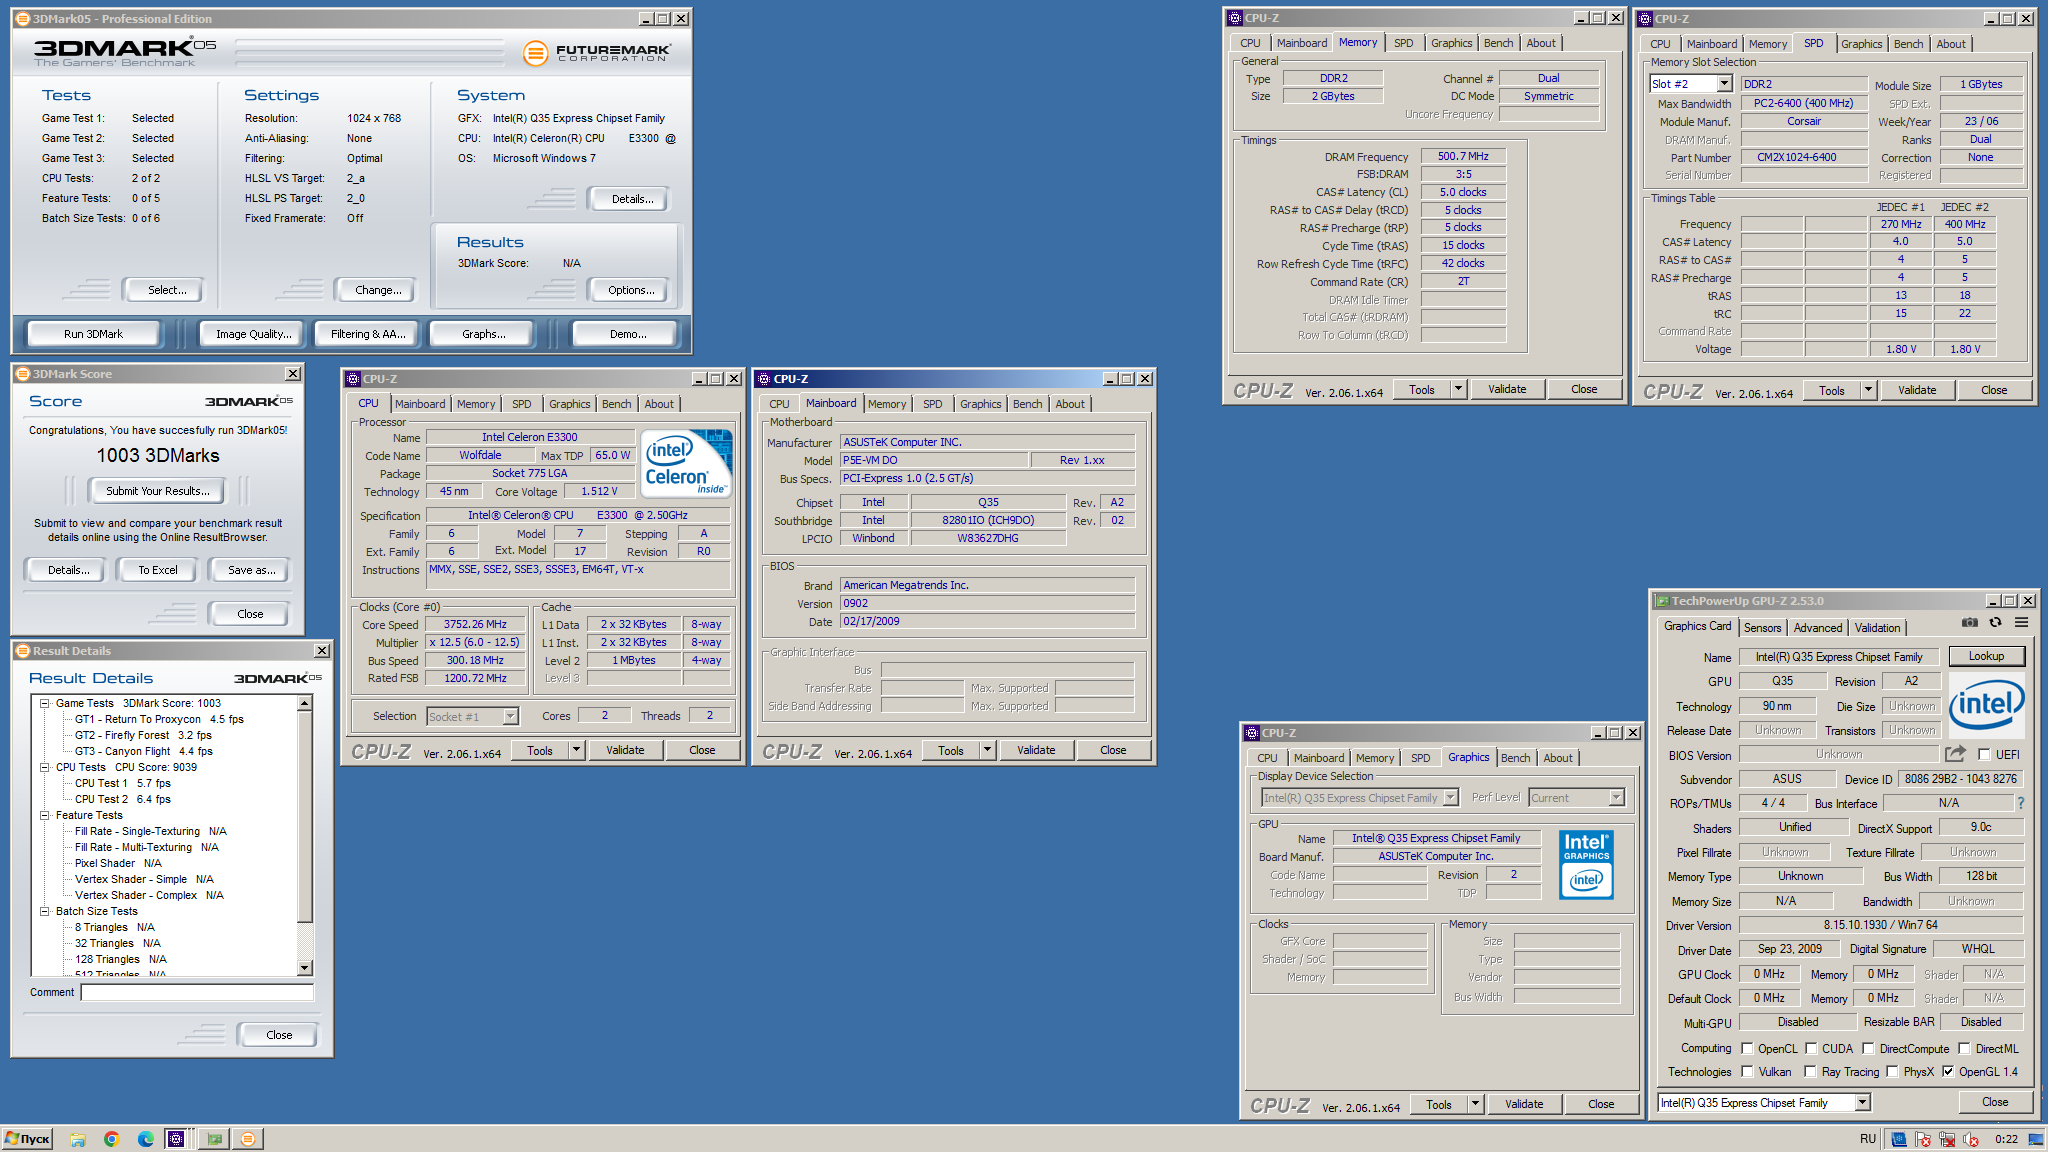Click into the Comment input field
The height and width of the screenshot is (1152, 2048).
pyautogui.click(x=197, y=992)
